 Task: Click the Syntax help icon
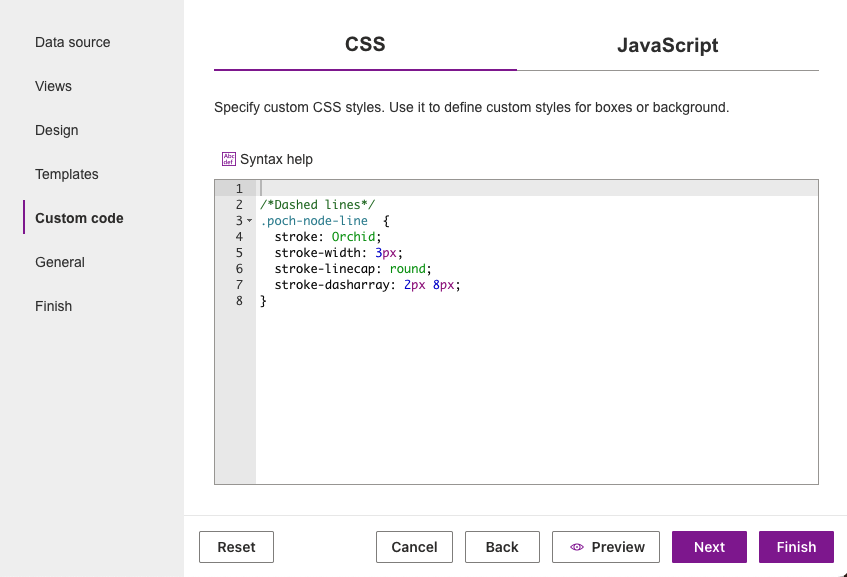(229, 159)
